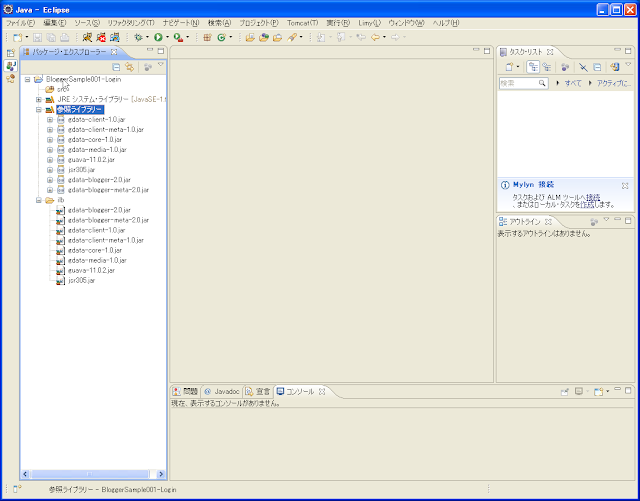Image resolution: width=640 pixels, height=501 pixels.
Task: Expand gdata-client-1.0.jar under referenced libraries
Action: (50, 120)
